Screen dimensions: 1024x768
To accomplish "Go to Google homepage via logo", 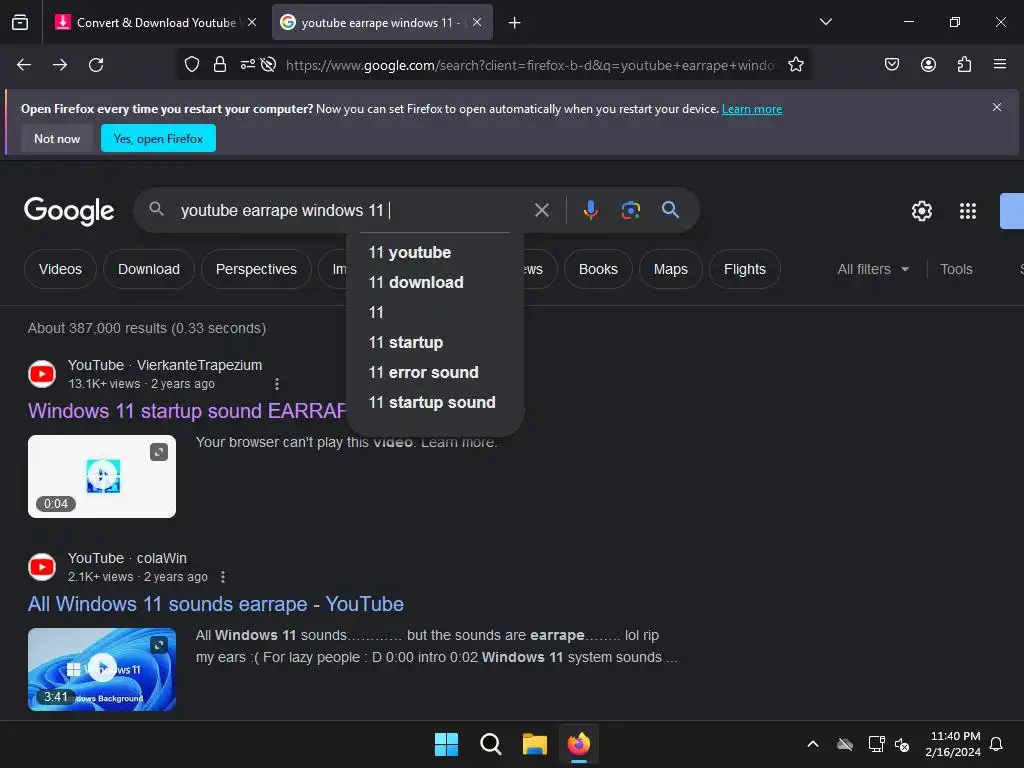I will (69, 211).
